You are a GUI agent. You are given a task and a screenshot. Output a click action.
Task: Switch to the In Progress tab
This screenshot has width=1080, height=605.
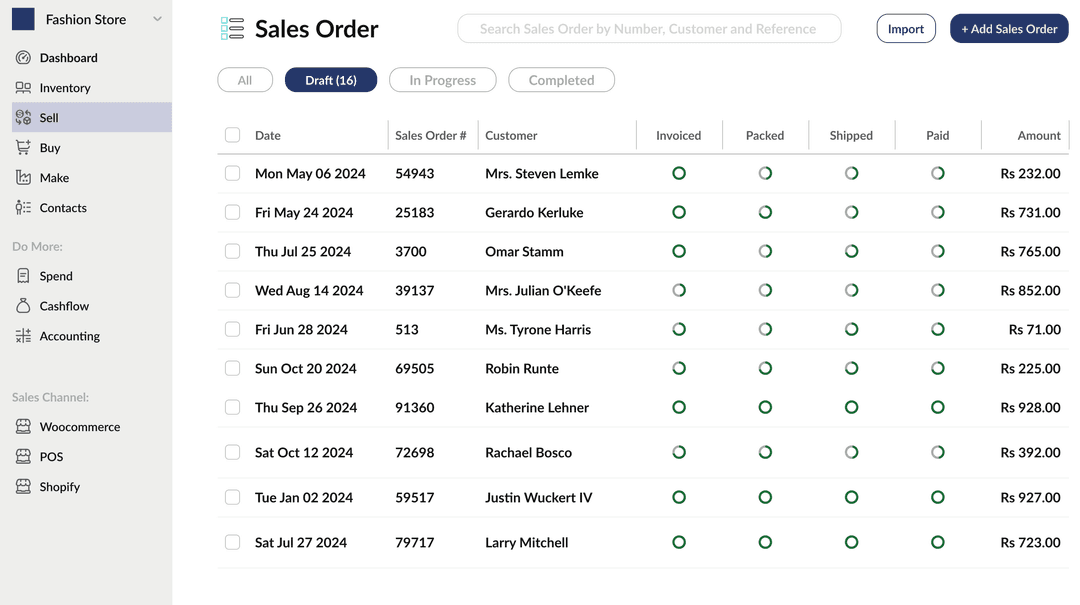(x=442, y=80)
